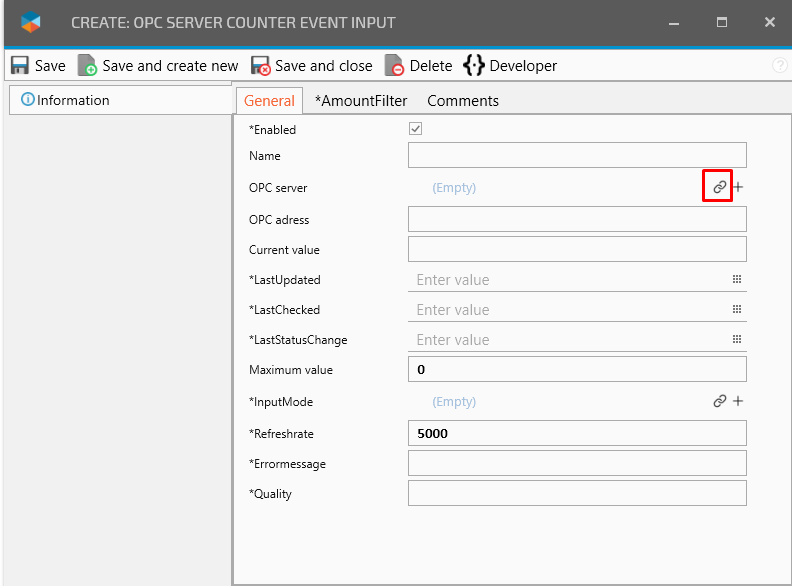This screenshot has height=586, width=792.
Task: Add new InputMode with plus icon
Action: [x=738, y=401]
